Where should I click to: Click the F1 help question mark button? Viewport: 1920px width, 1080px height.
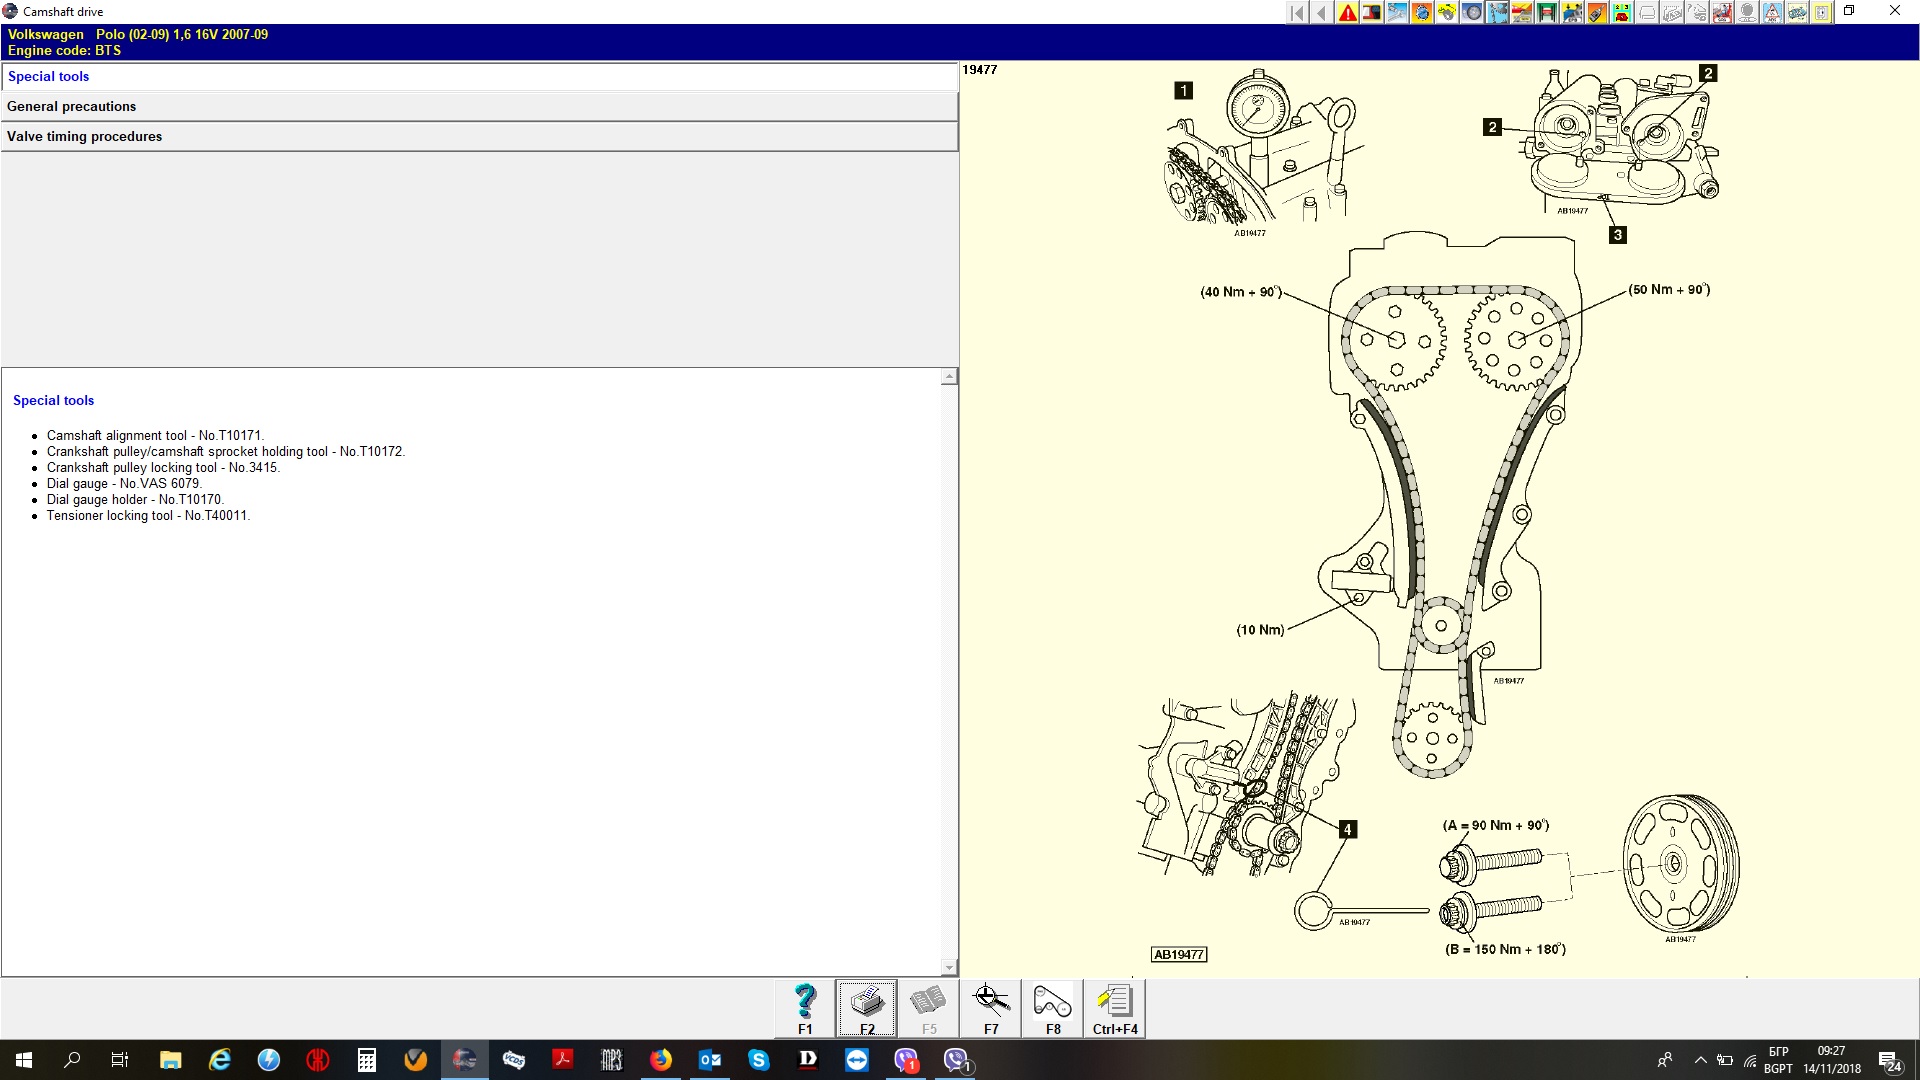tap(805, 1008)
